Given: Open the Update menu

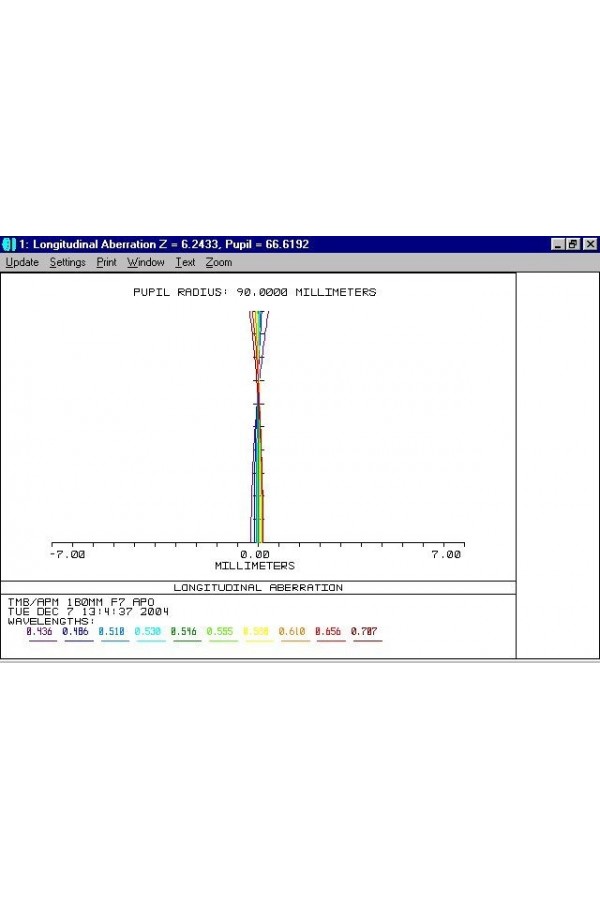Looking at the screenshot, I should pos(22,263).
